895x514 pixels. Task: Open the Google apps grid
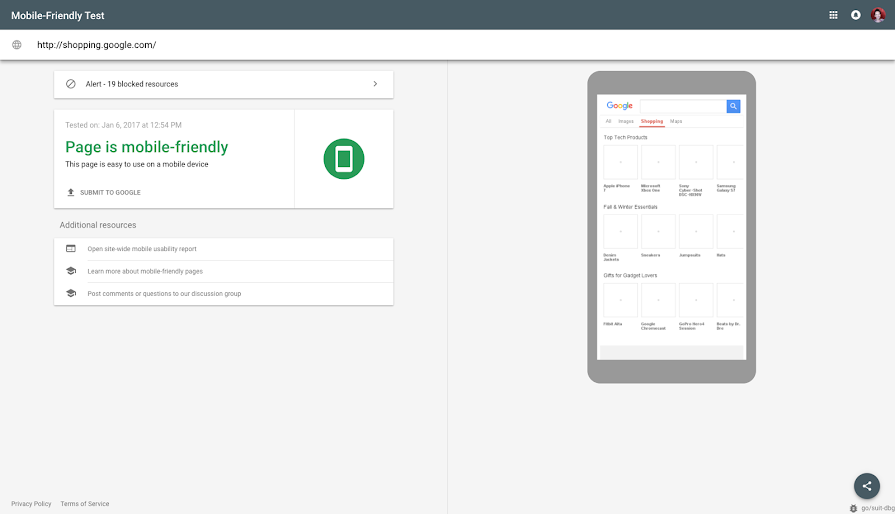834,15
